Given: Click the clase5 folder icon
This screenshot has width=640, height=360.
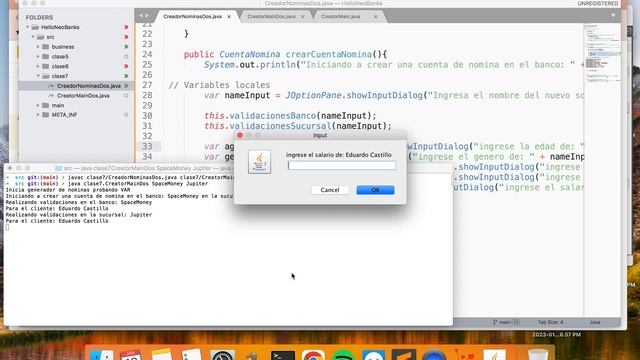Looking at the screenshot, I should tap(45, 56).
